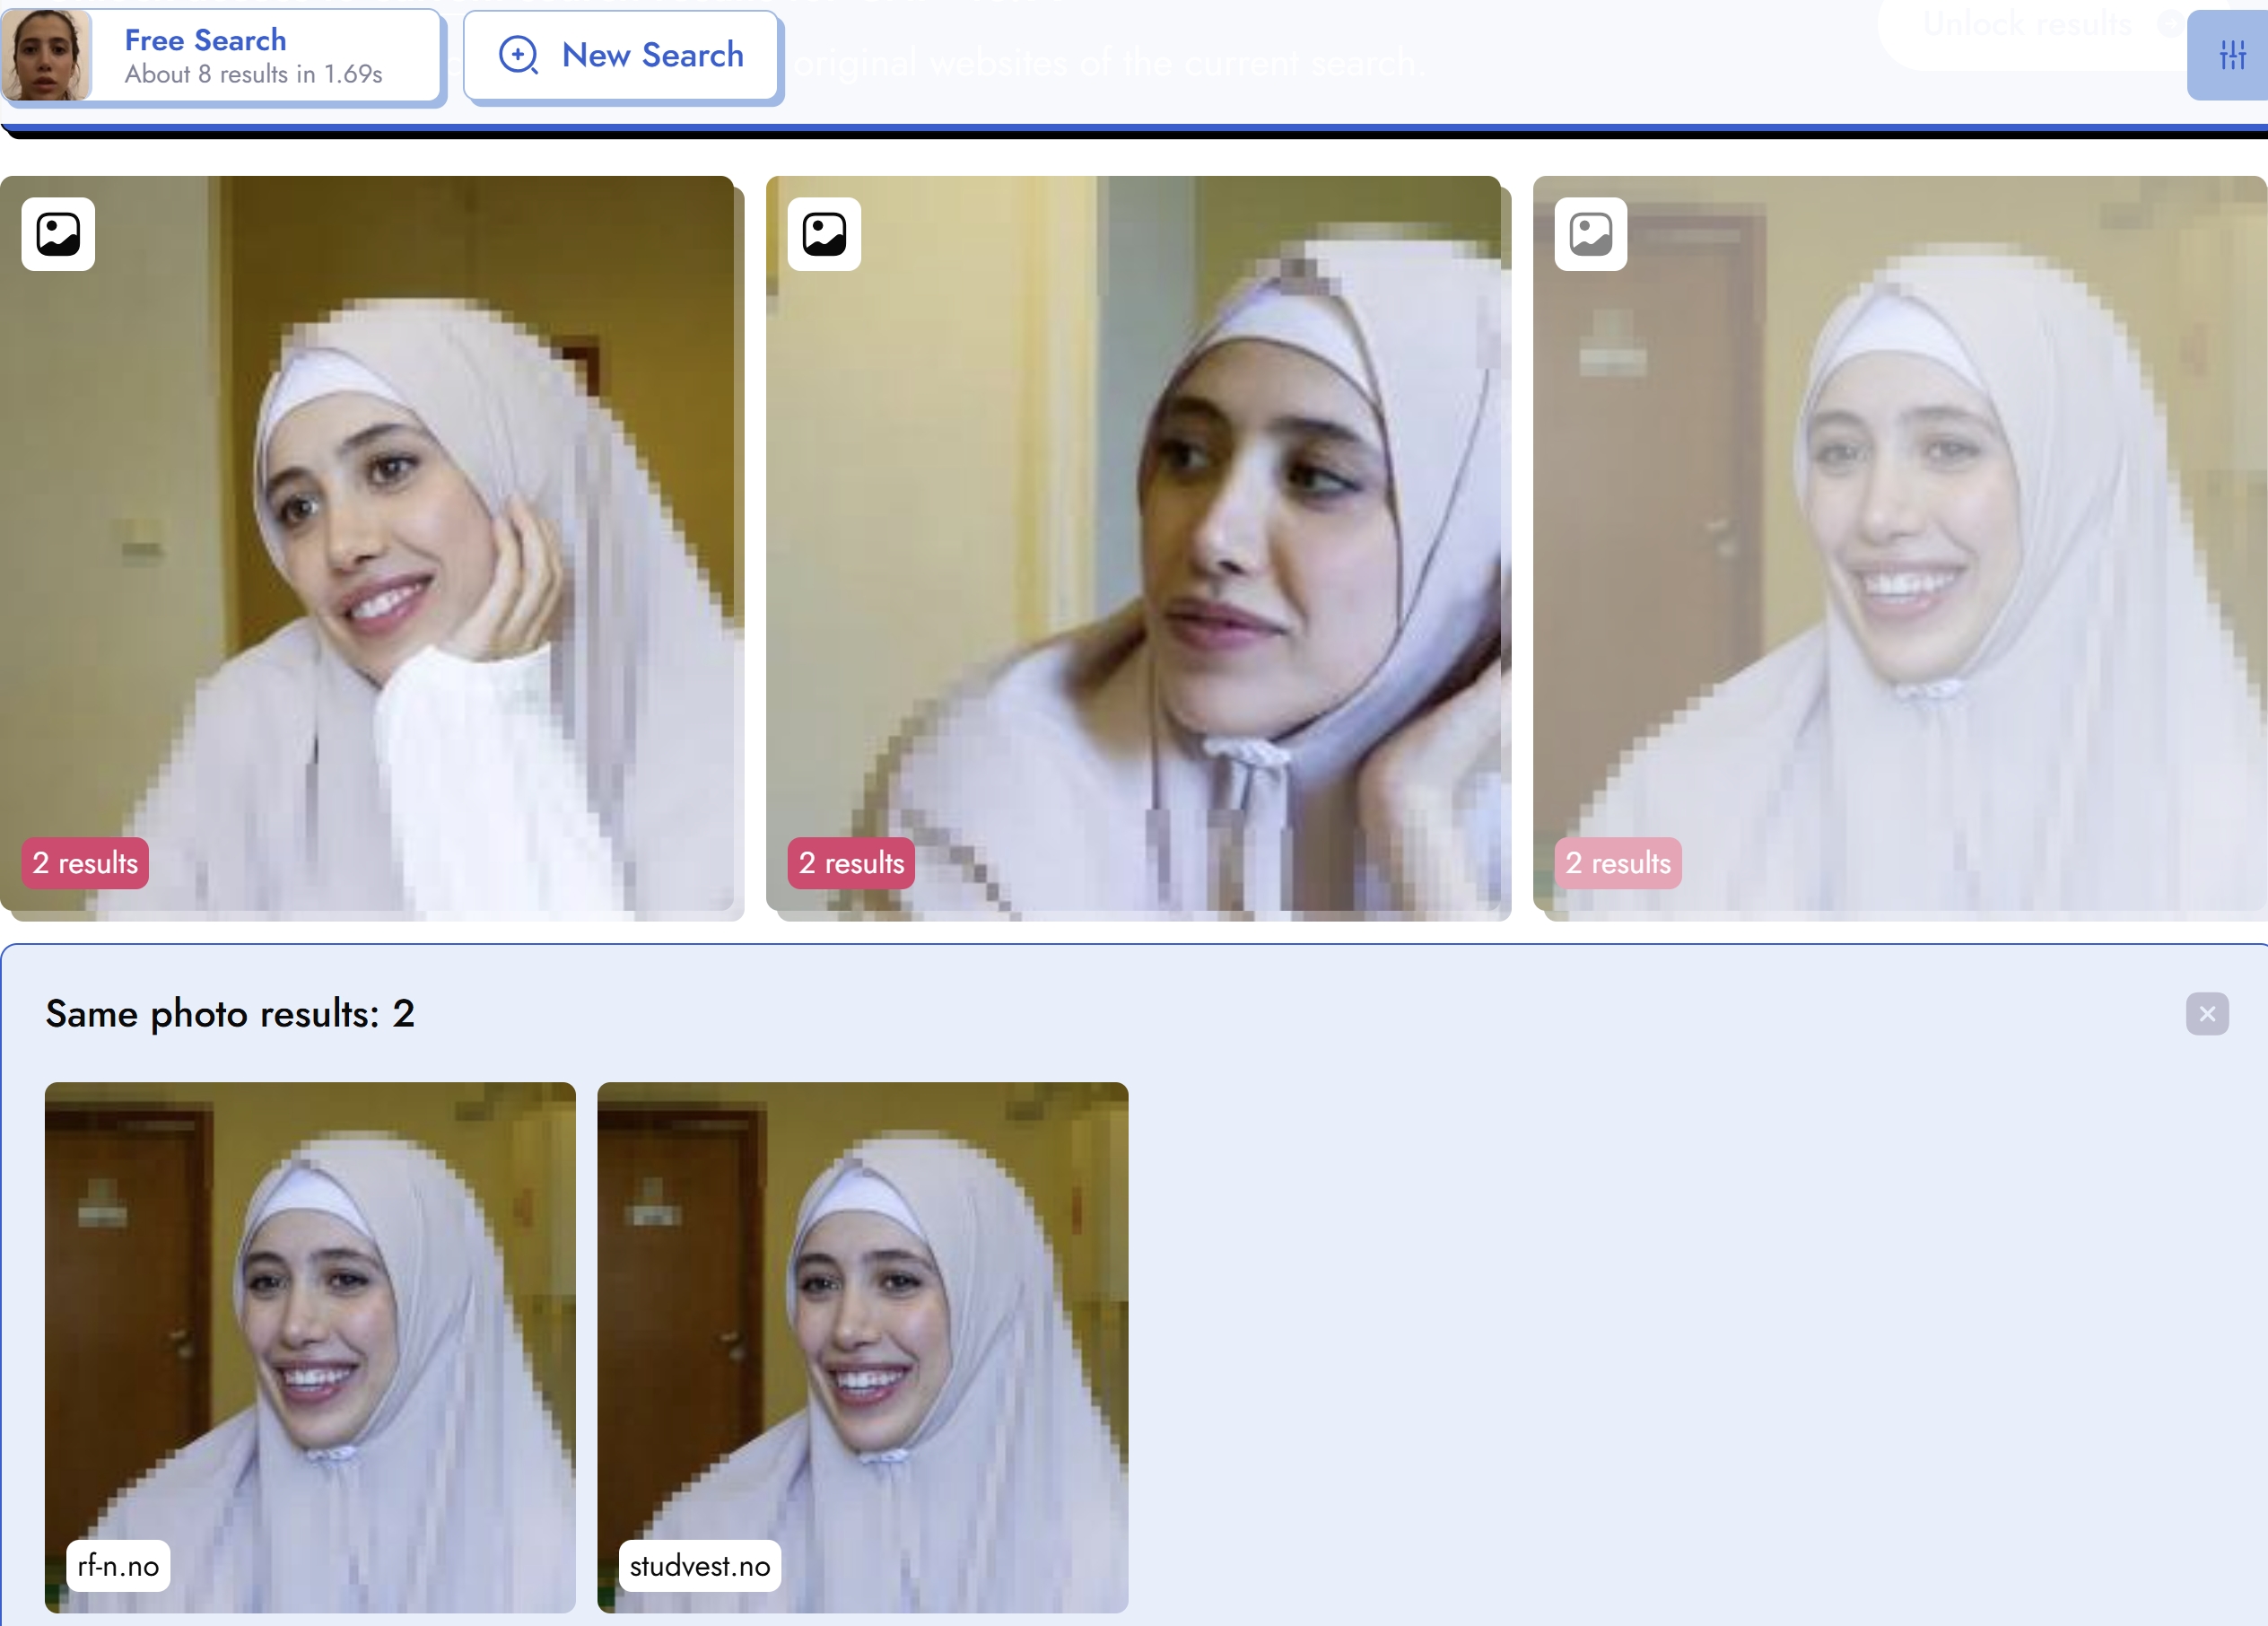
Task: Open the result photo with hand on cheek
Action: point(367,544)
